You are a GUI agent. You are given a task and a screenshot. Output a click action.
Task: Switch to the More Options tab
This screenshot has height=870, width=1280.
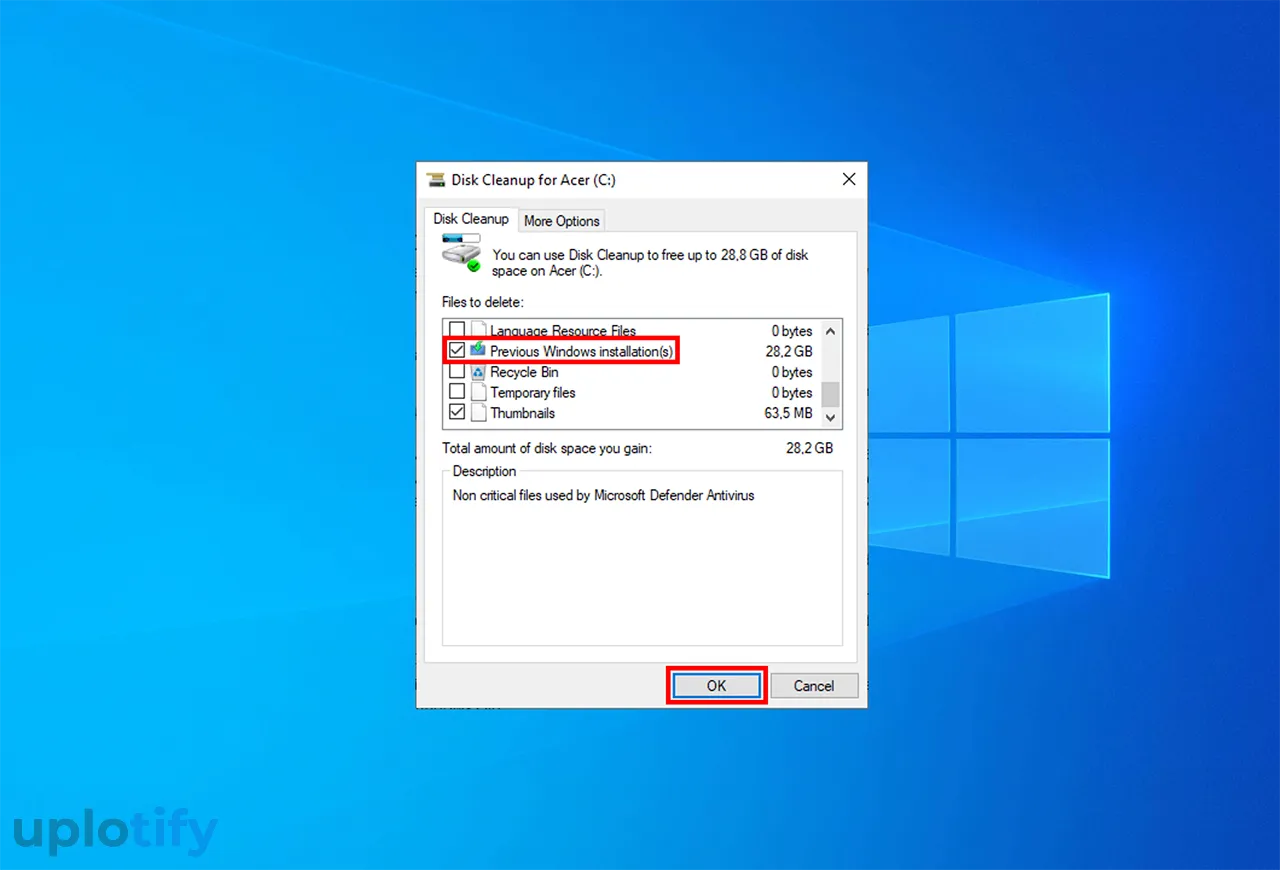[562, 221]
